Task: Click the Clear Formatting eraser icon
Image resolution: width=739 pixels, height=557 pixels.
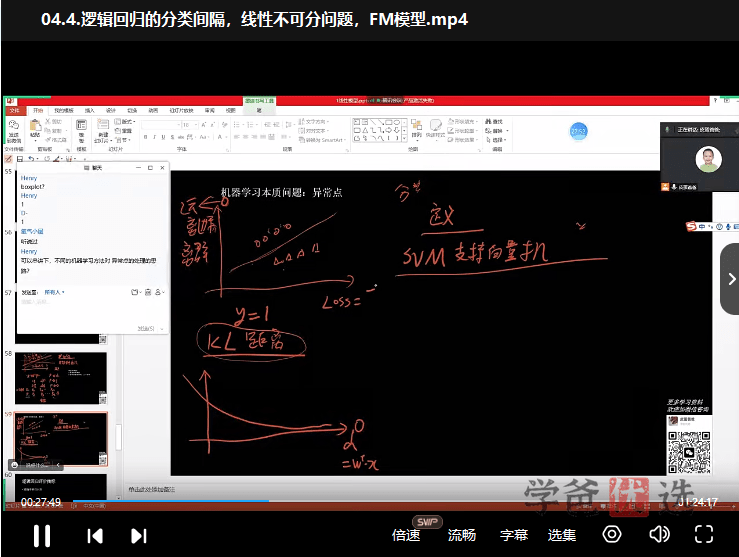Action: click(x=224, y=125)
